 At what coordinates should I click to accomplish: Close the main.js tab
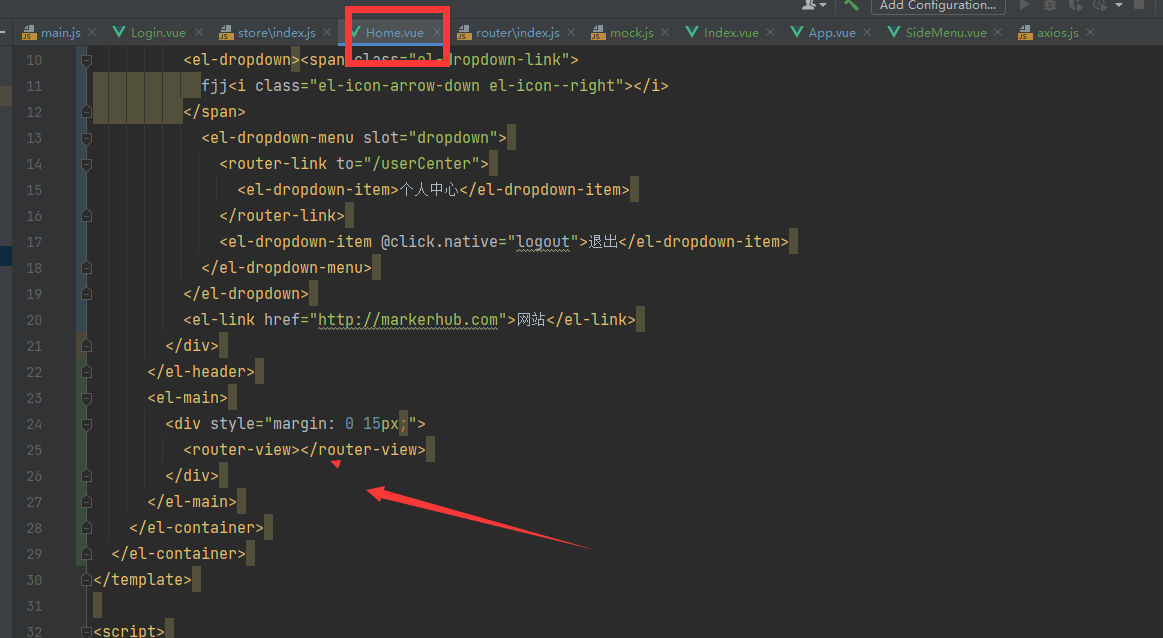point(92,32)
